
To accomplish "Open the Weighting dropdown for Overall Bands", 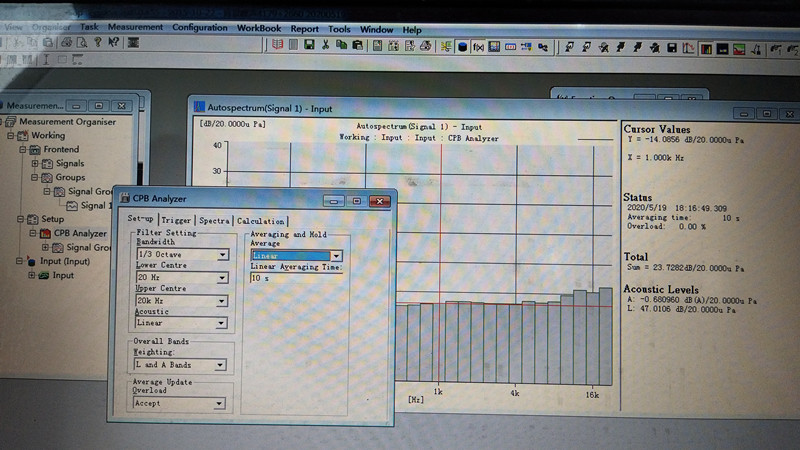I will 222,365.
